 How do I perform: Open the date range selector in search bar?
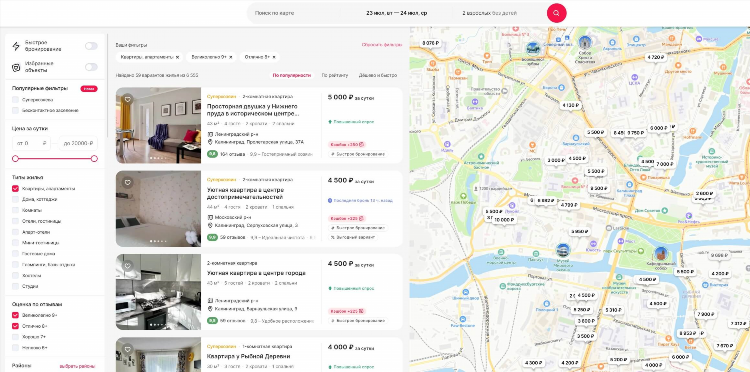397,13
